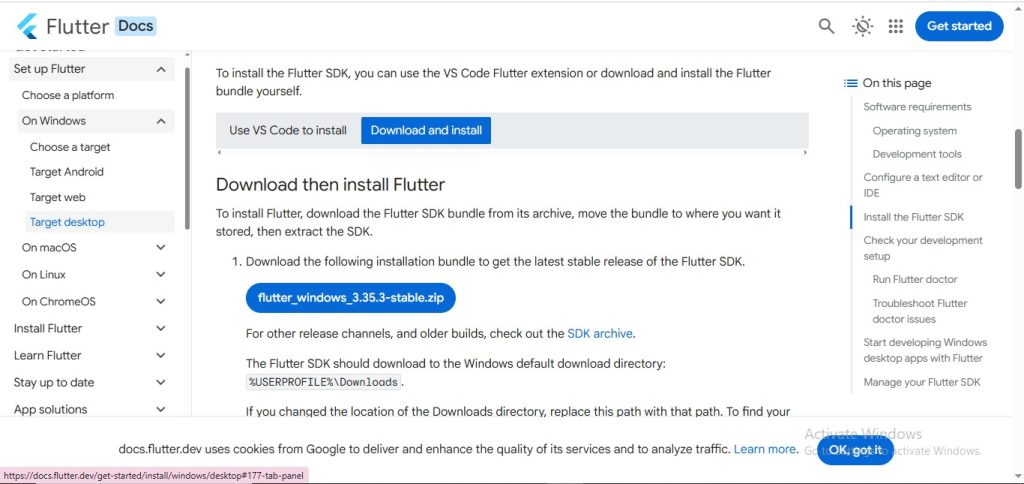The width and height of the screenshot is (1024, 484).
Task: Download flutter_windows_3.35.3-stable.zip bundle
Action: (350, 298)
